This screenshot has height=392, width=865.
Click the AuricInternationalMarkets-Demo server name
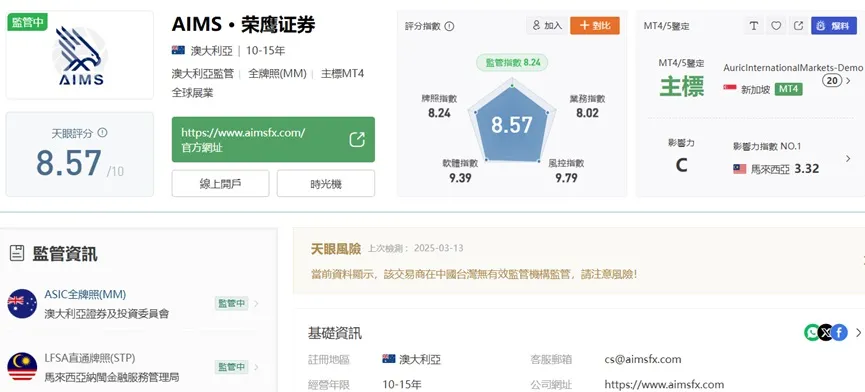coord(793,68)
